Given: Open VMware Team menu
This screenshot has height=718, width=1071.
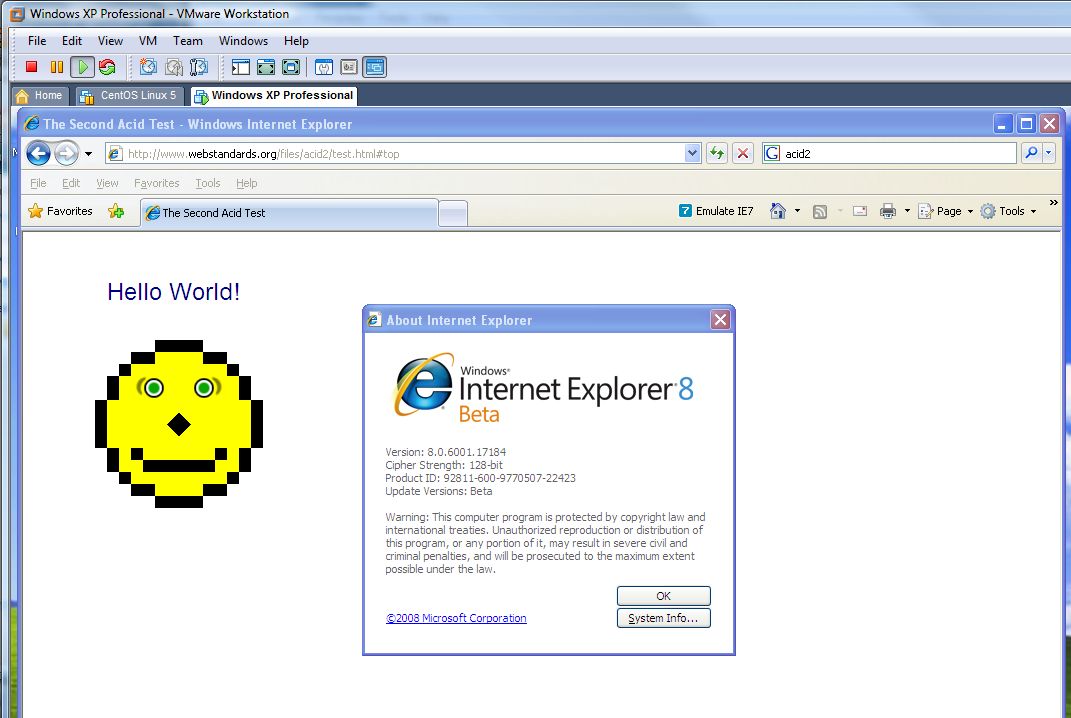Looking at the screenshot, I should [x=188, y=41].
